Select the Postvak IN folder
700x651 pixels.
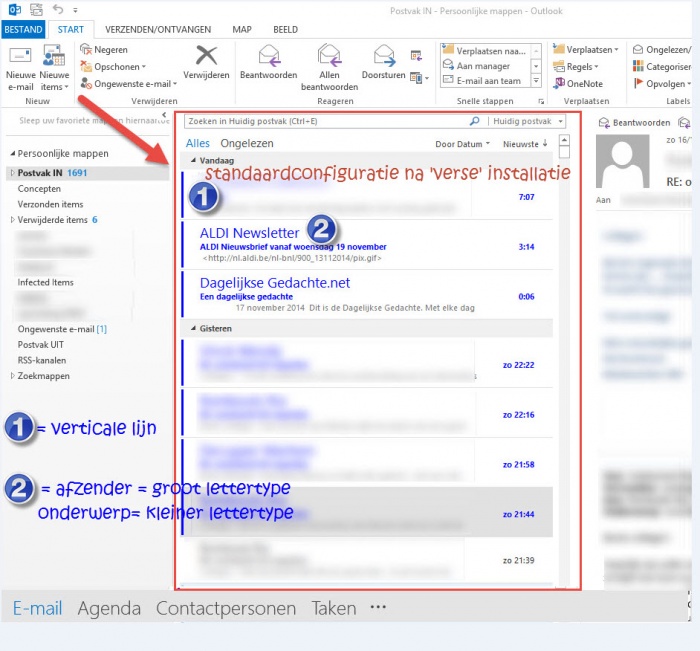87,173
